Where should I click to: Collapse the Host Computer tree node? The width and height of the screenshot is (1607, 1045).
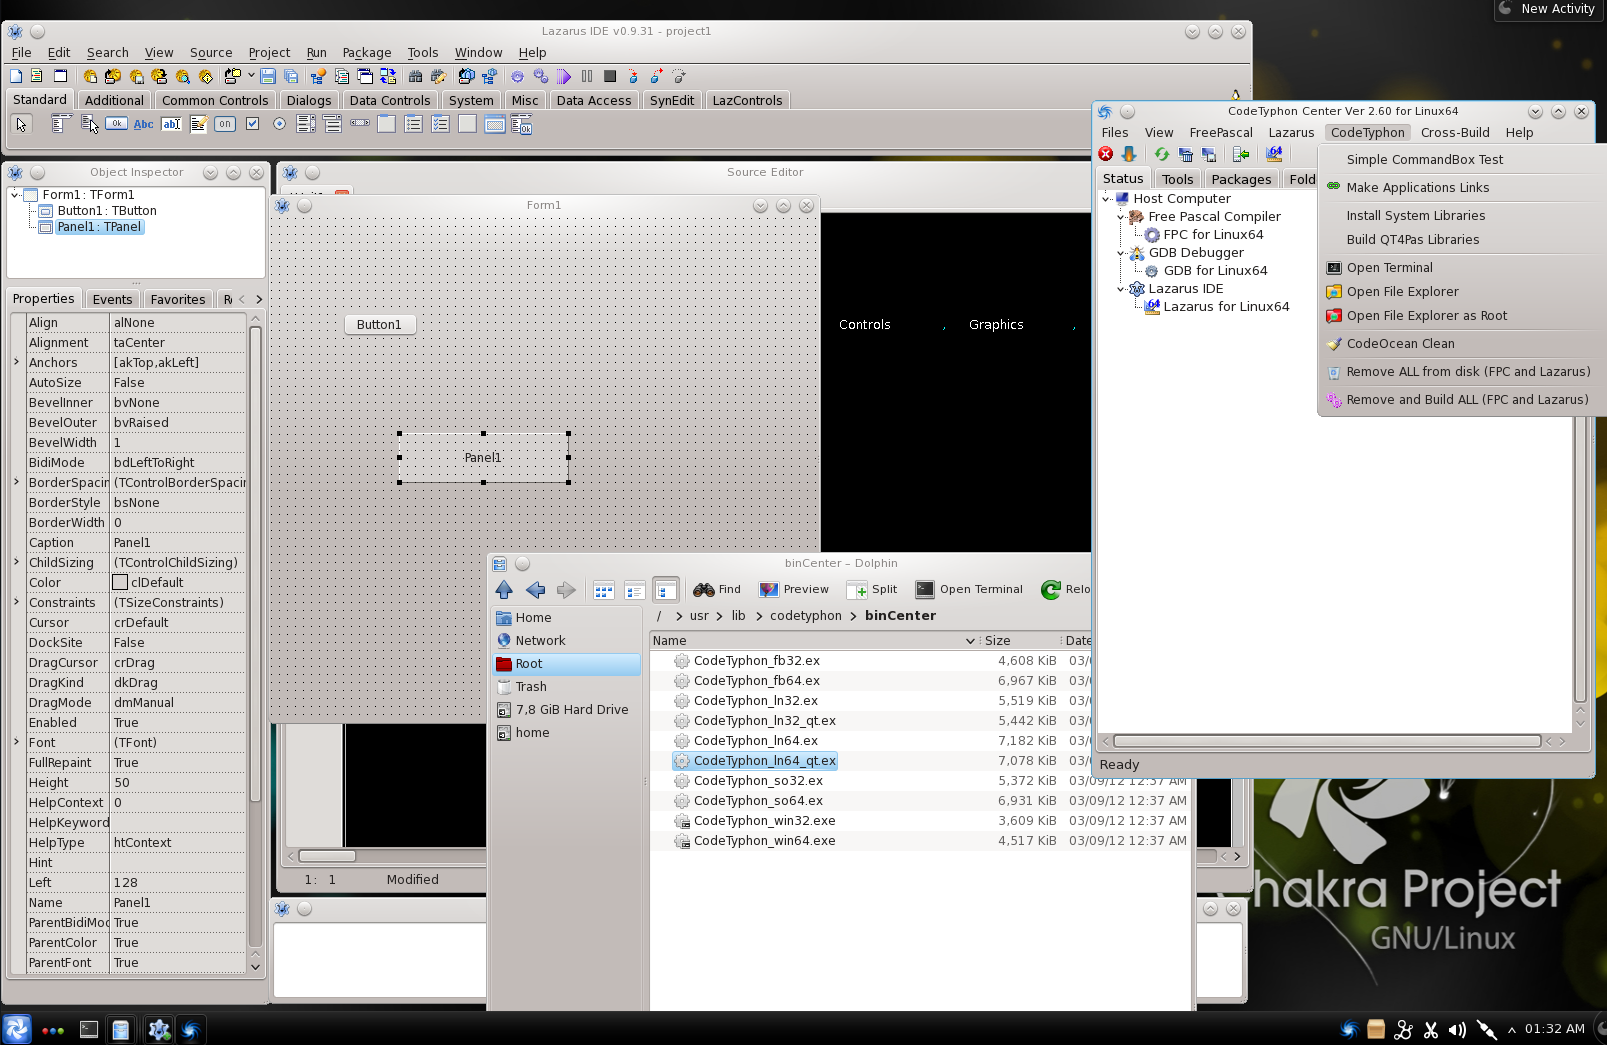point(1107,199)
